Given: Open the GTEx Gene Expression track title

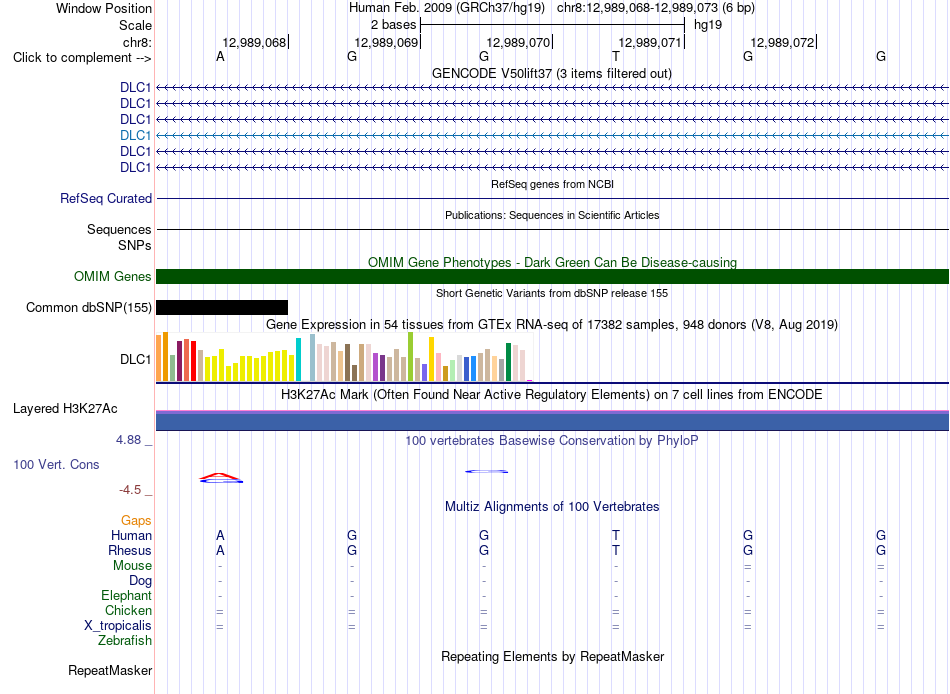Looking at the screenshot, I should click(552, 324).
